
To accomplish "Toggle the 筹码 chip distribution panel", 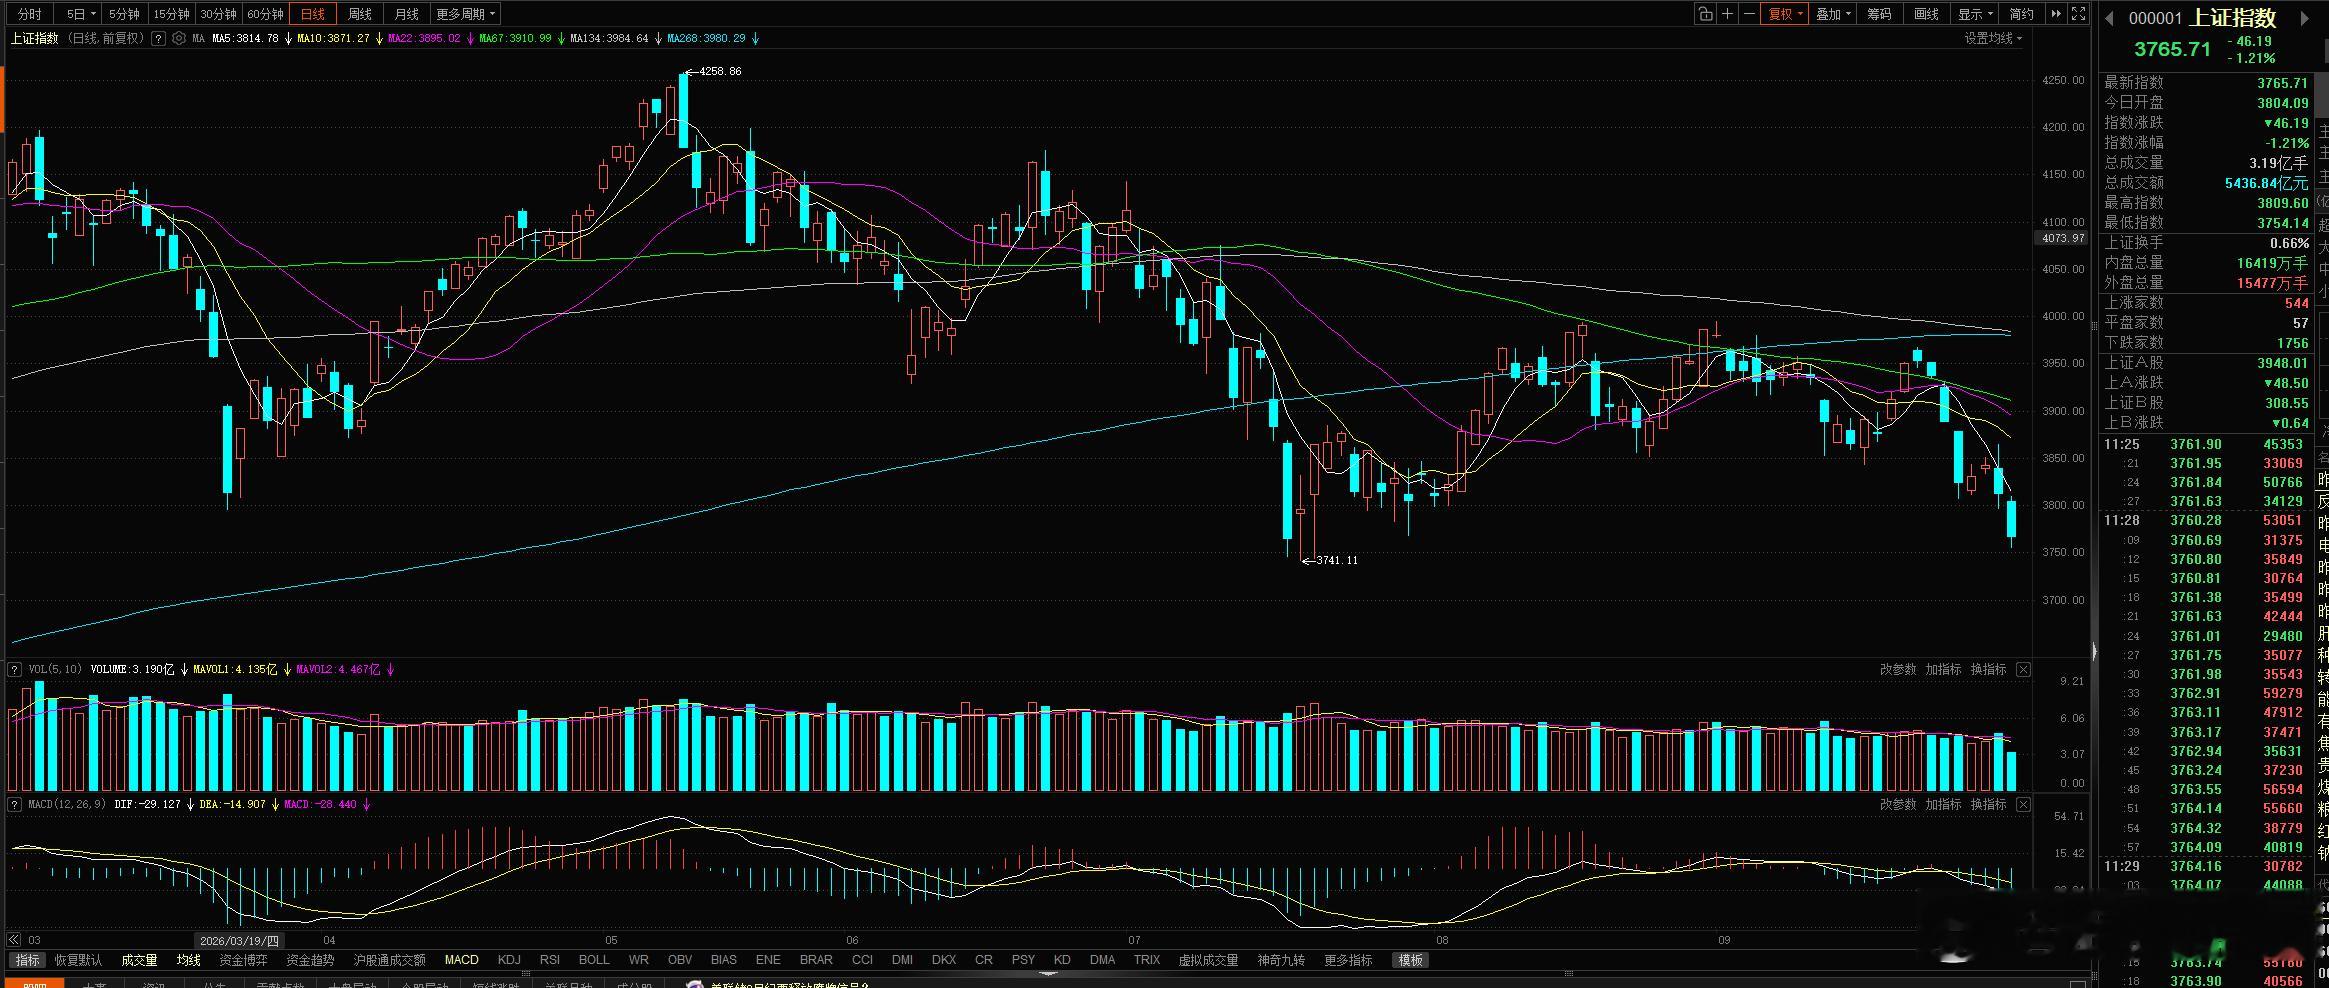I will [1879, 14].
